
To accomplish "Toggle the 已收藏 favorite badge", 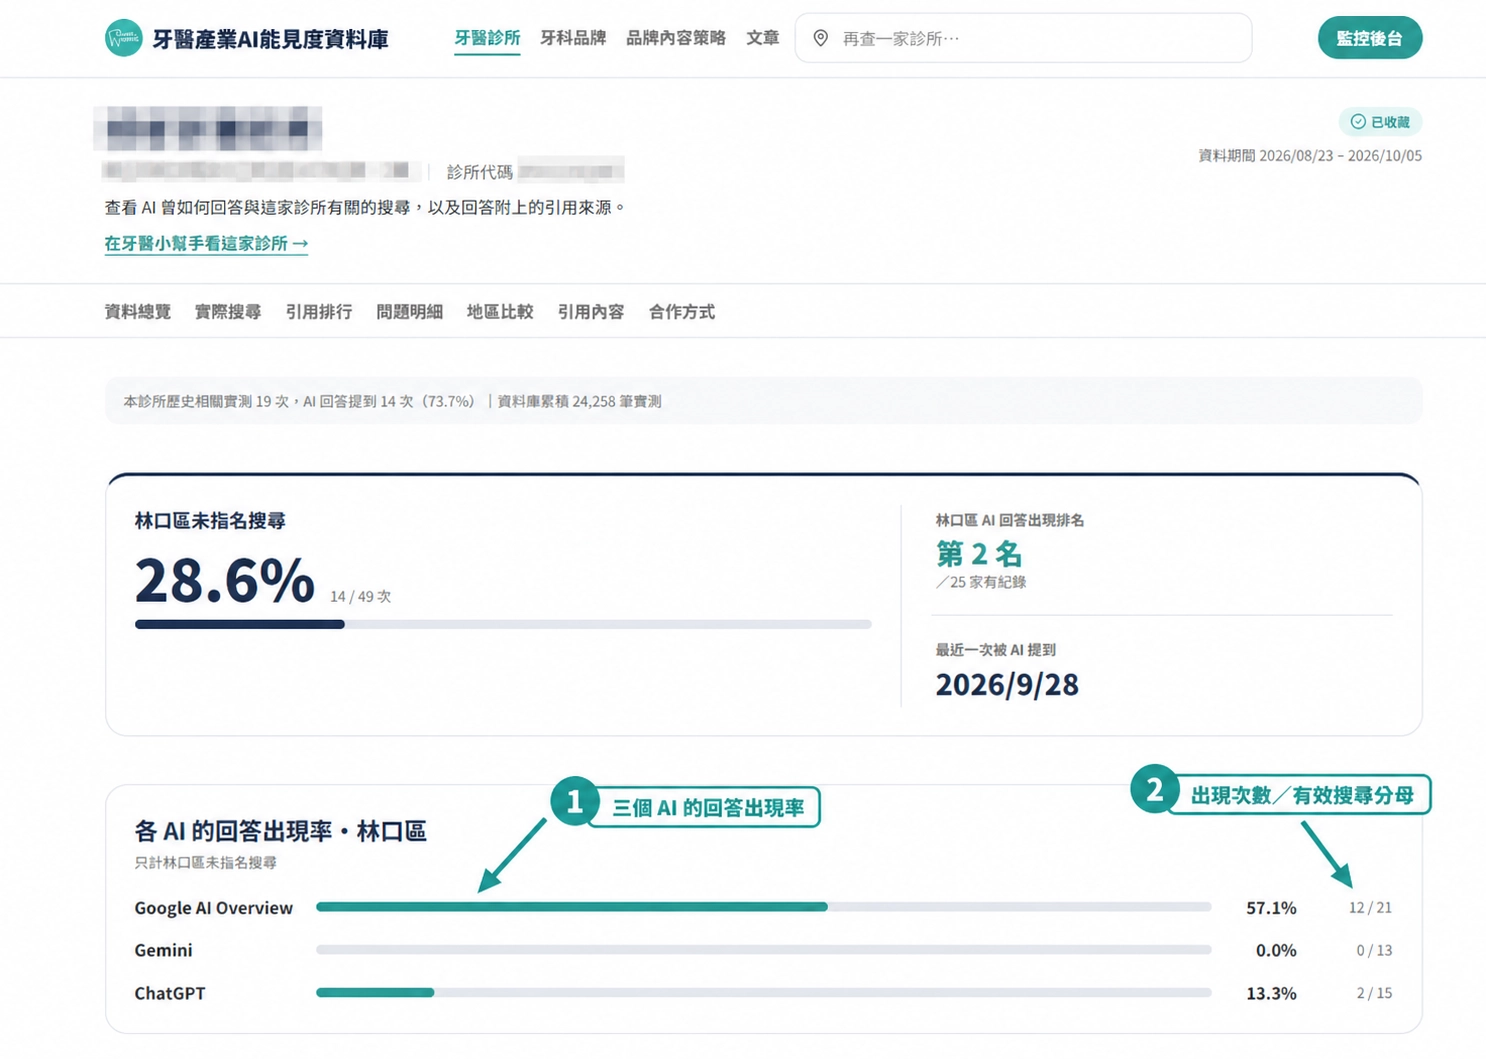I will tap(1380, 122).
